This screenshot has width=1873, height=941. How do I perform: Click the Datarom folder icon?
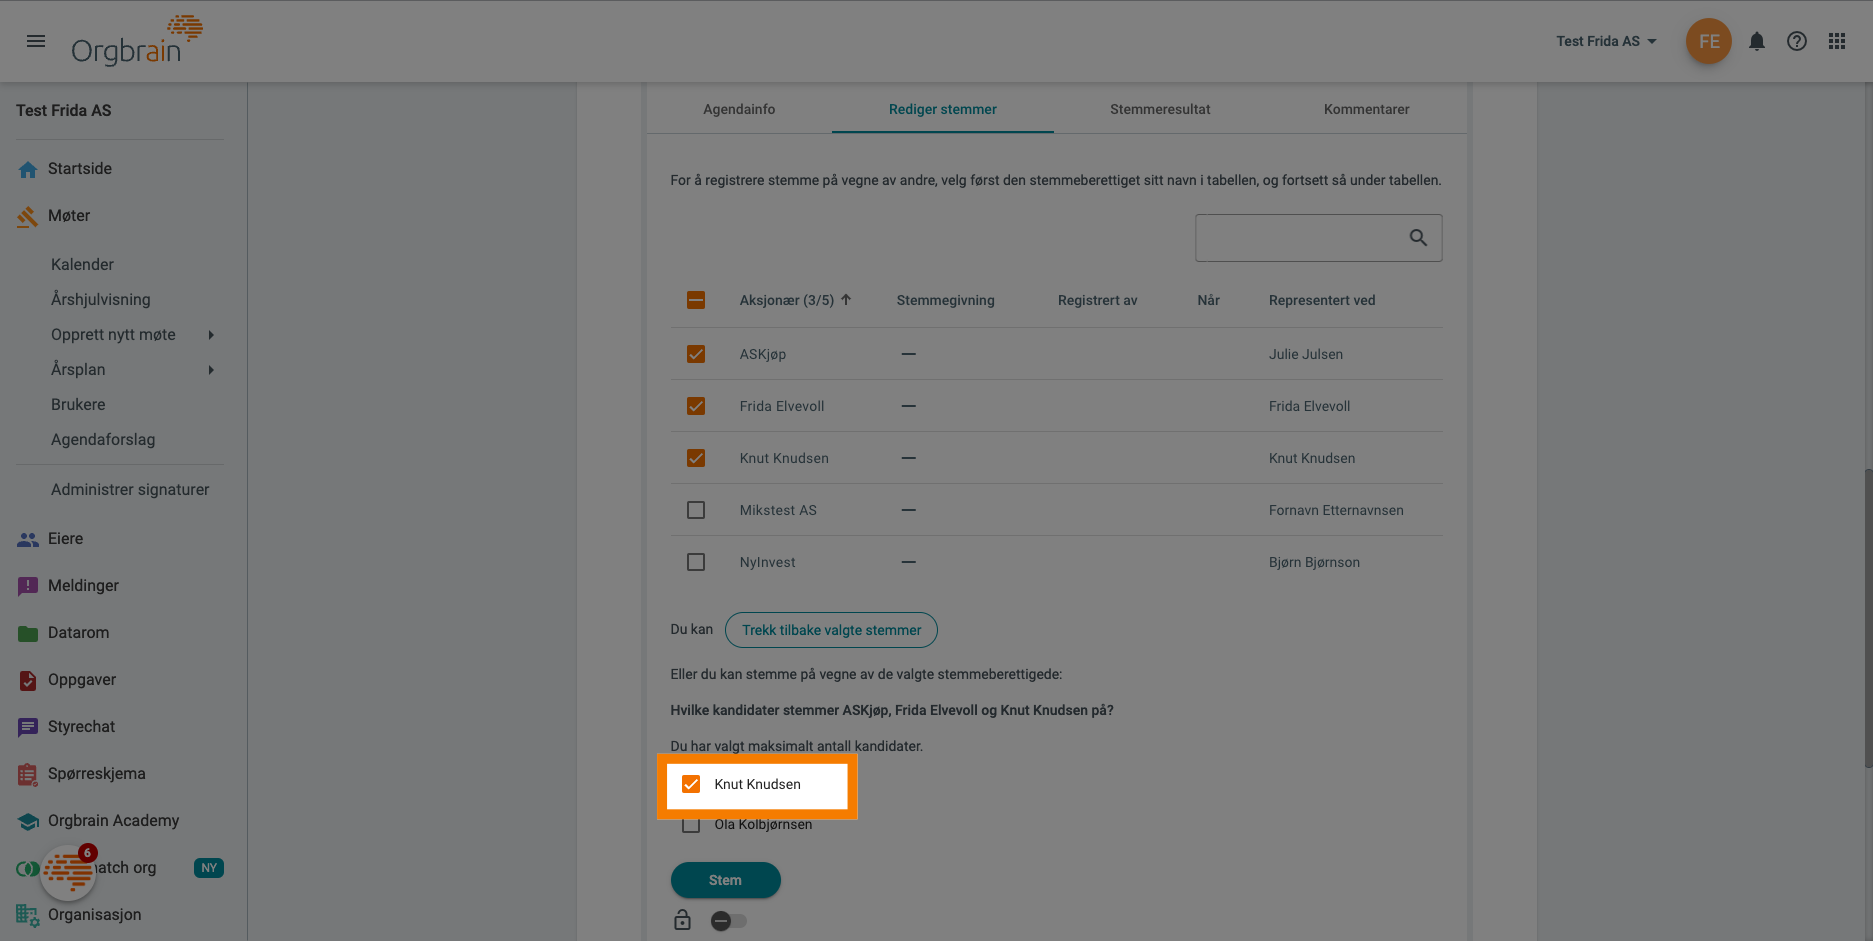pos(28,633)
